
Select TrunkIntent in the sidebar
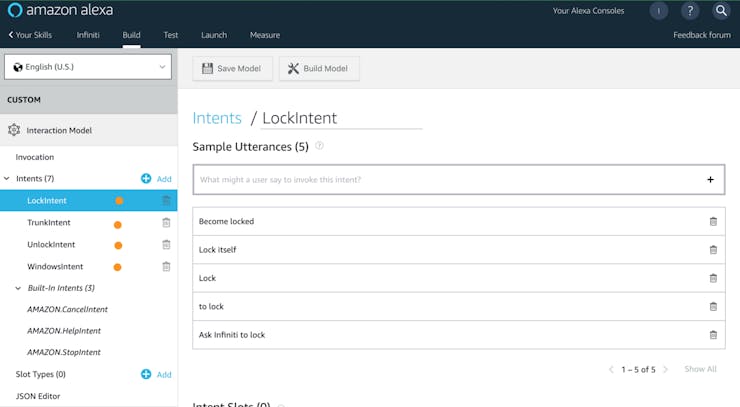click(49, 222)
